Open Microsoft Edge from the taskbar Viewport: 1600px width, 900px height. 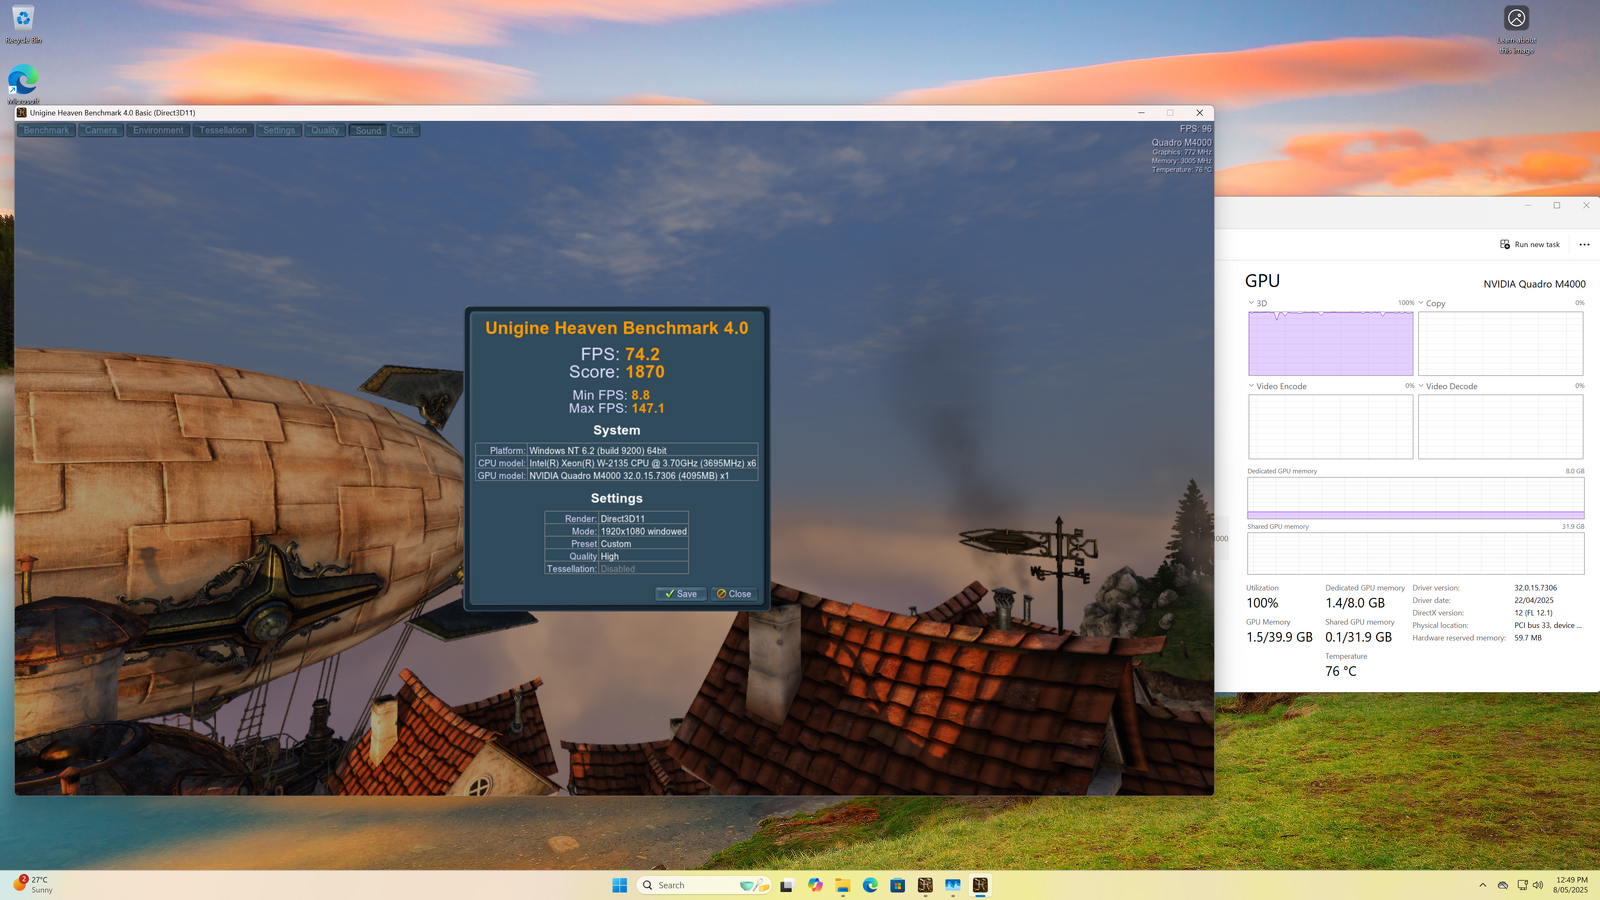[x=870, y=885]
